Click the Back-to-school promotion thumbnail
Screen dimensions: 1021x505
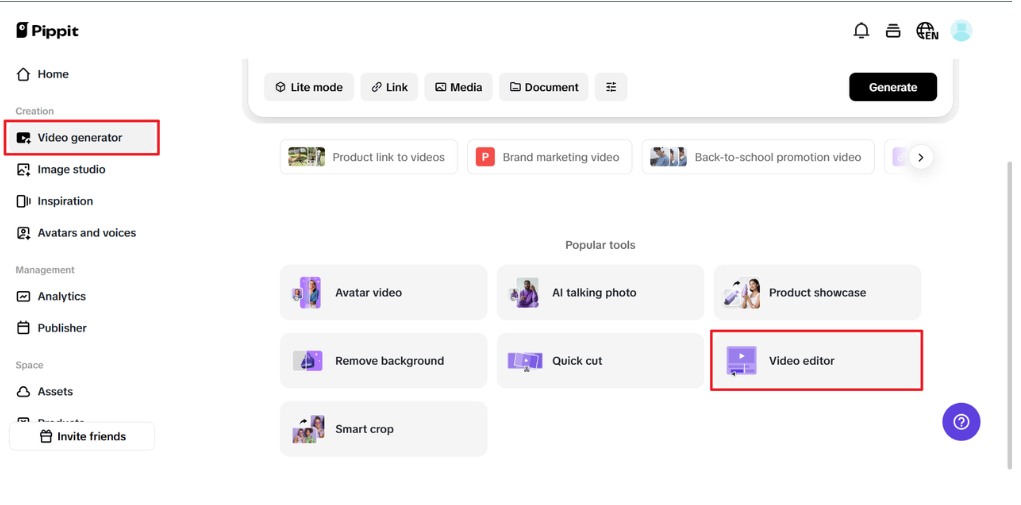click(x=669, y=157)
